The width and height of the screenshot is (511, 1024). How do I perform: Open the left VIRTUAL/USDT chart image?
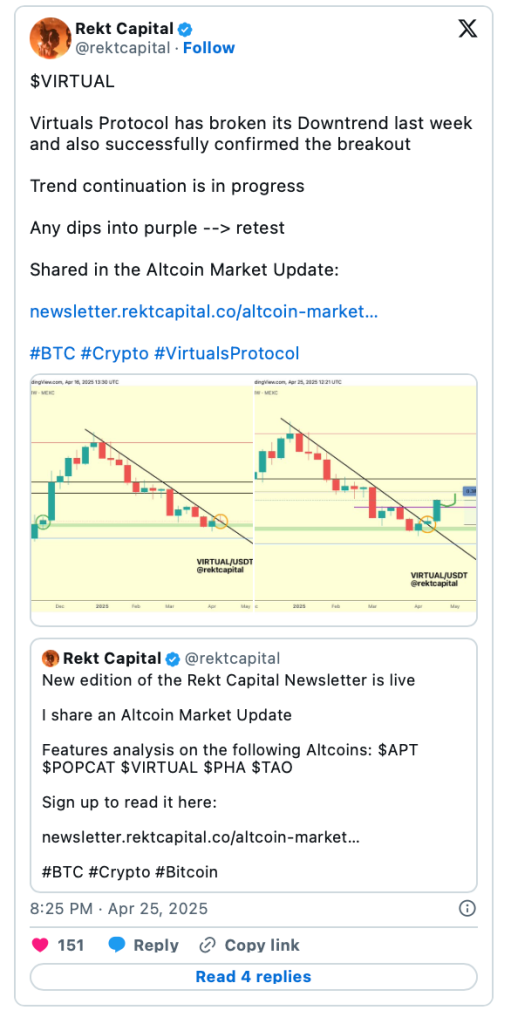142,494
